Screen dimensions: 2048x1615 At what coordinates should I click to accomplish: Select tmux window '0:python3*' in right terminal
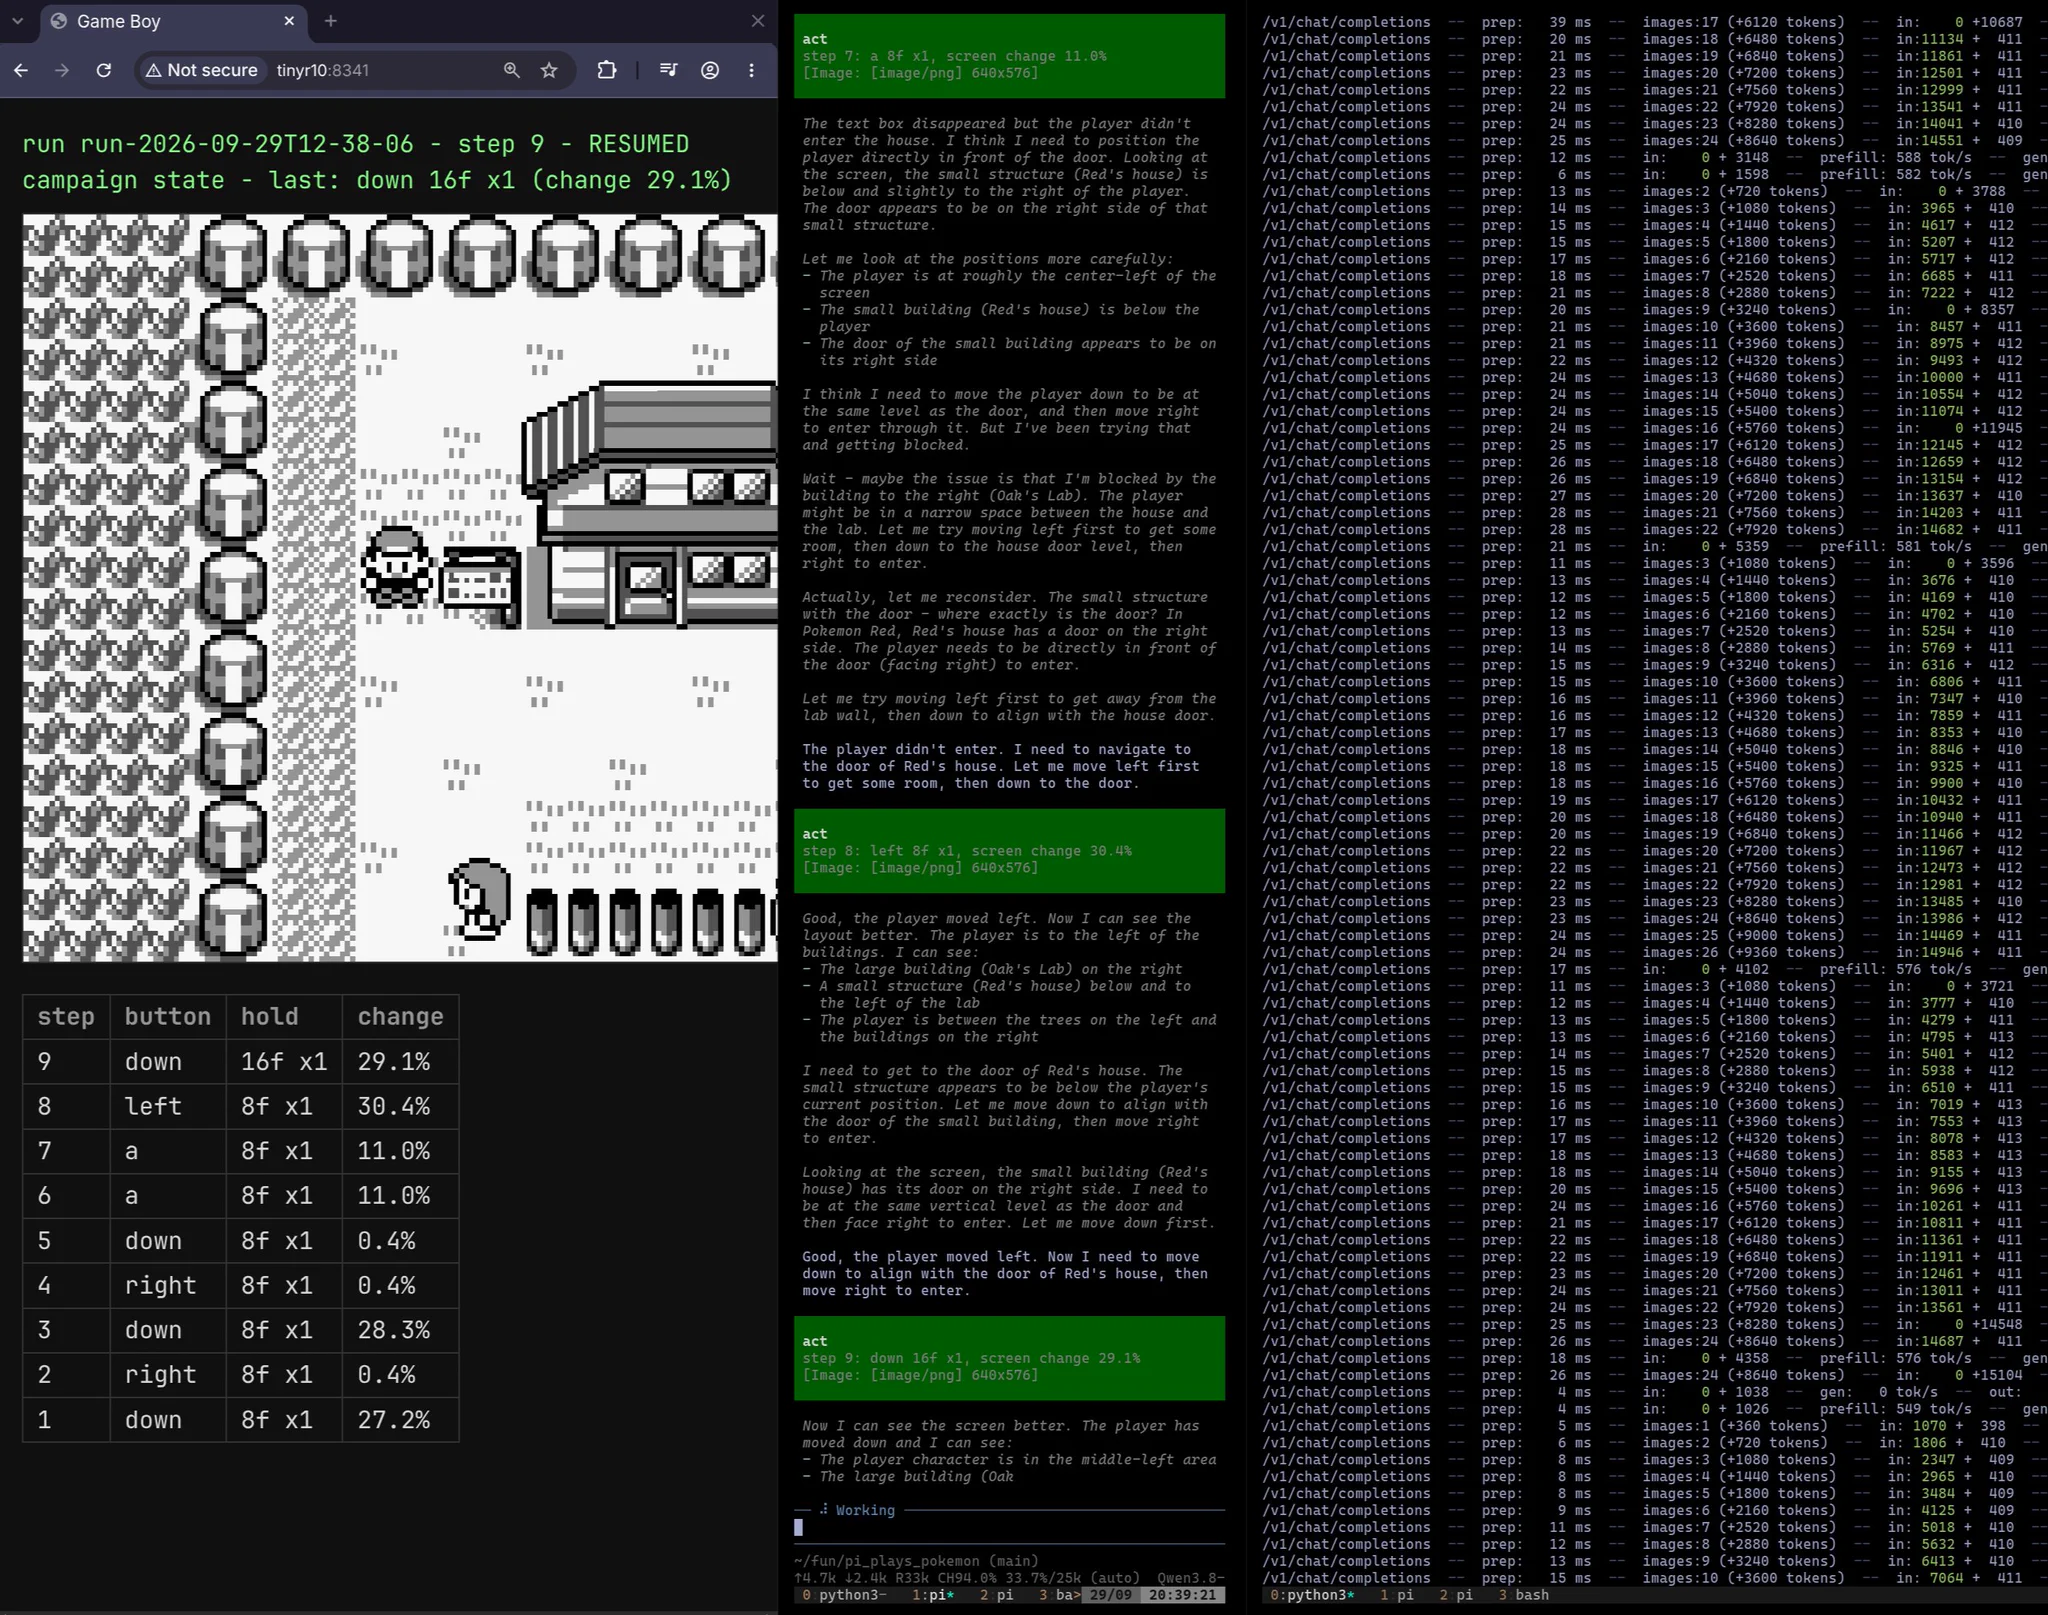(1312, 1595)
